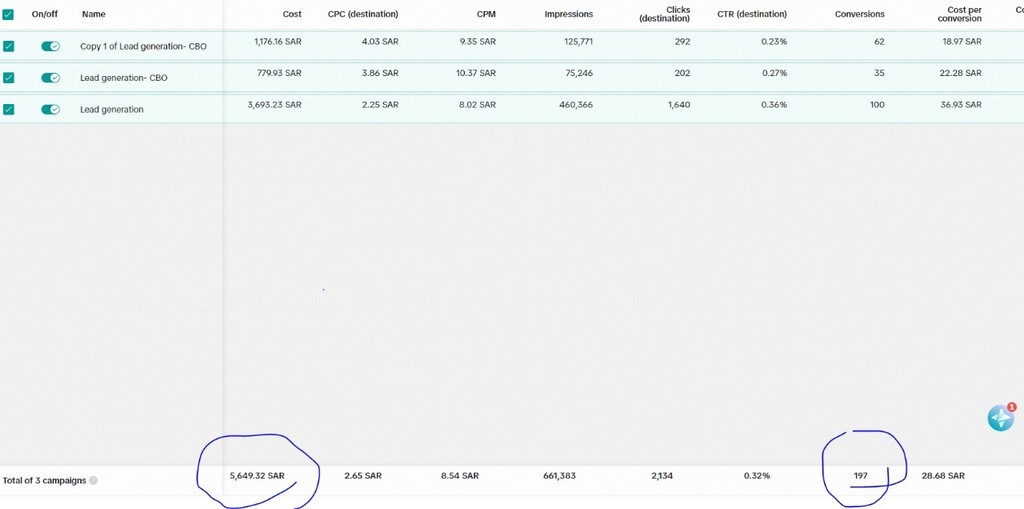This screenshot has width=1024, height=509.
Task: Sort by Clicks (destination) column header
Action: [665, 14]
